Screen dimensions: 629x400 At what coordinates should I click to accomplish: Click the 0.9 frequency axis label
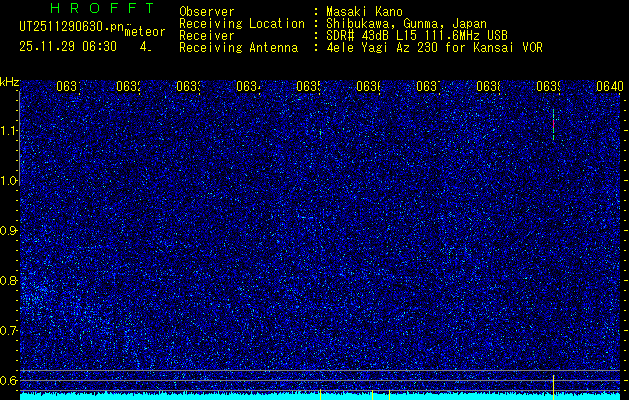(8, 230)
